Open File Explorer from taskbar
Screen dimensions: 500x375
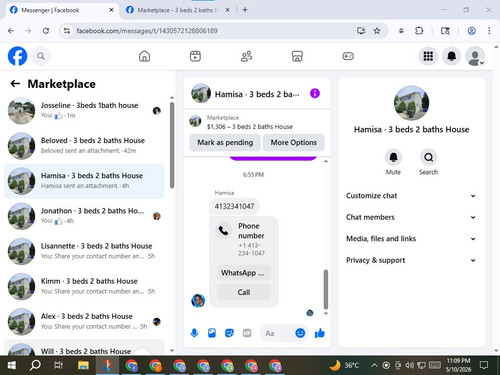pyautogui.click(x=83, y=365)
